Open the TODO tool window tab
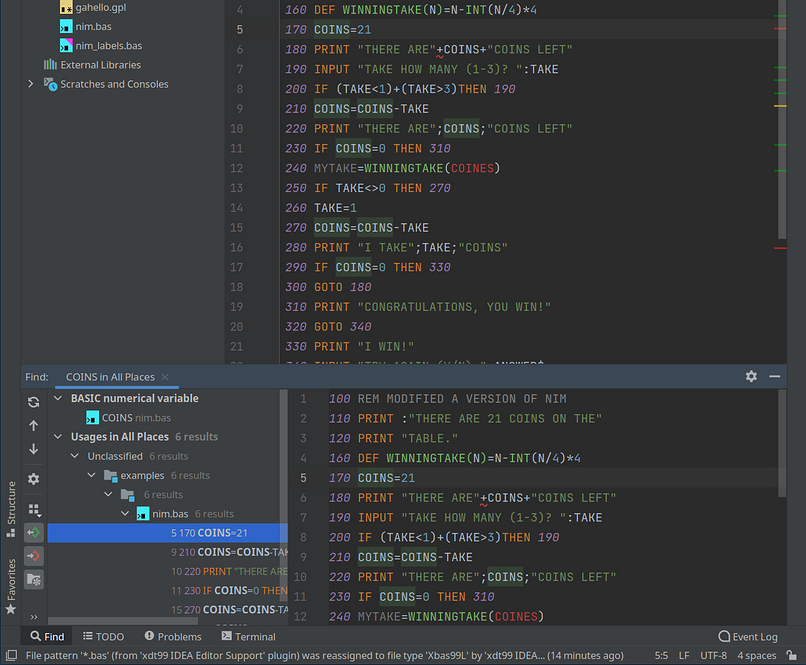This screenshot has height=665, width=806. [x=102, y=636]
